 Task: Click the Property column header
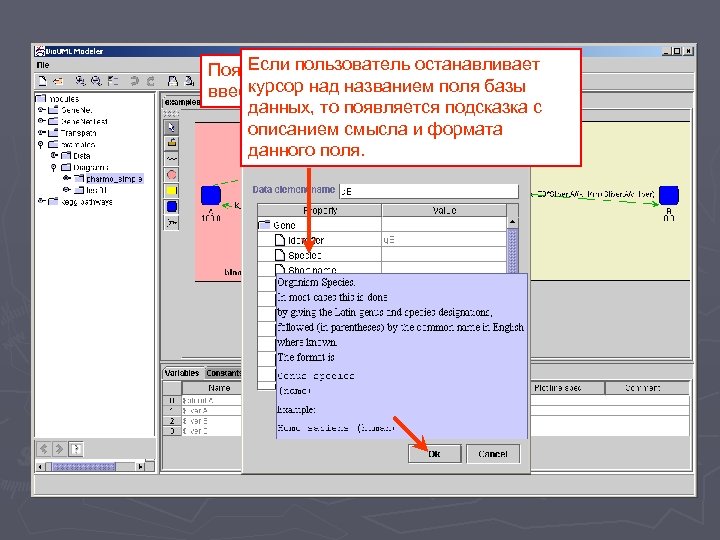pos(320,210)
